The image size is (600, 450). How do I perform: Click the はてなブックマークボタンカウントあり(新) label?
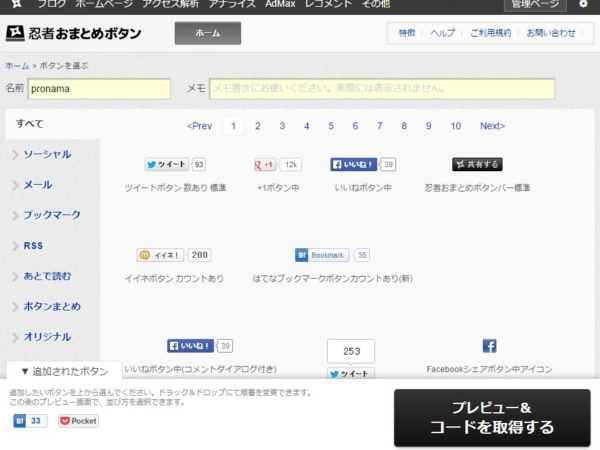332,279
